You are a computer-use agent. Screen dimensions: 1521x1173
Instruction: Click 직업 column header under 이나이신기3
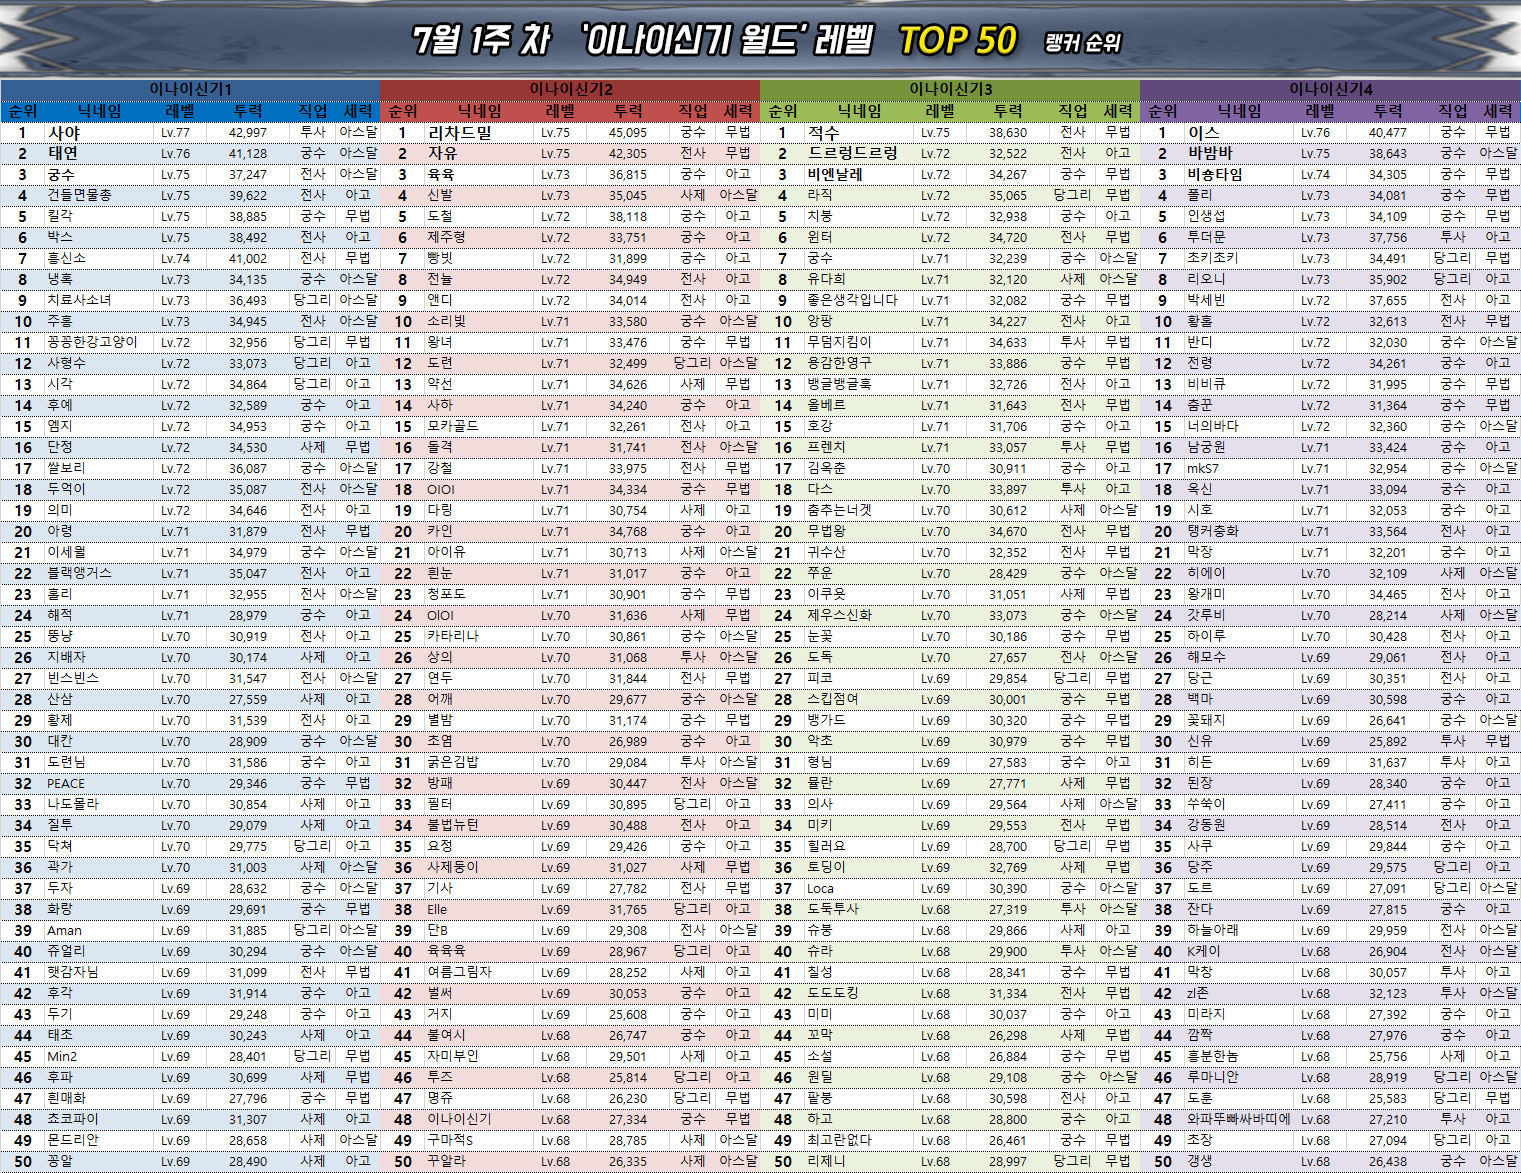1073,111
